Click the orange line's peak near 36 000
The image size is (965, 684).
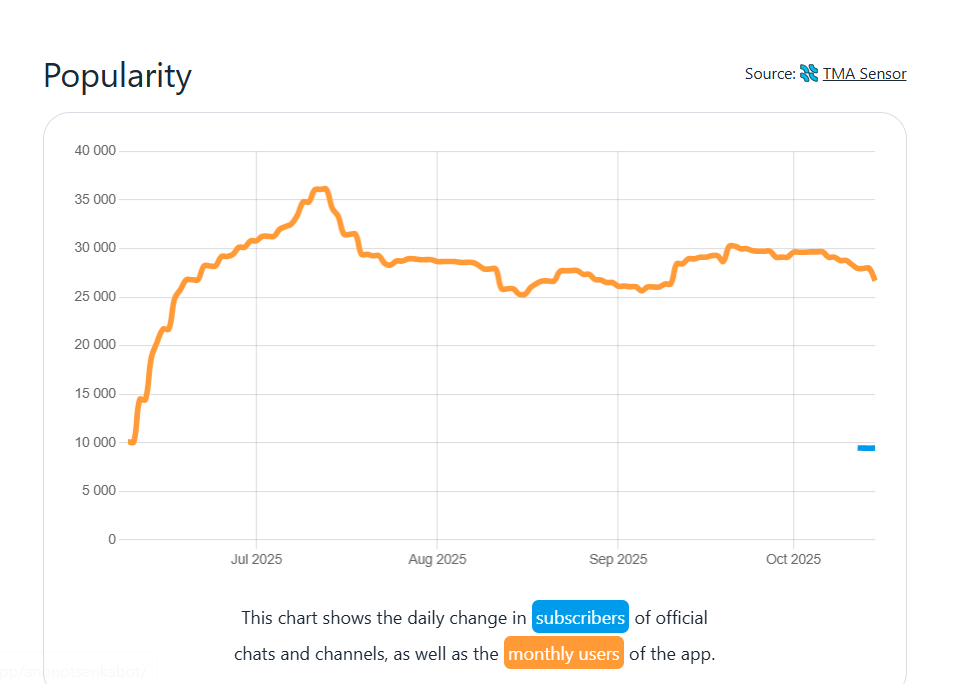(x=320, y=189)
